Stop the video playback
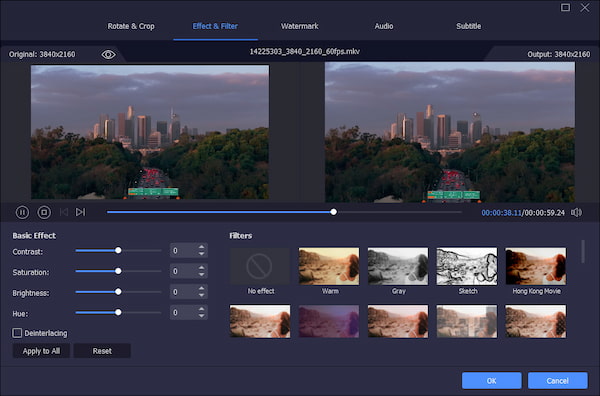 [x=44, y=212]
